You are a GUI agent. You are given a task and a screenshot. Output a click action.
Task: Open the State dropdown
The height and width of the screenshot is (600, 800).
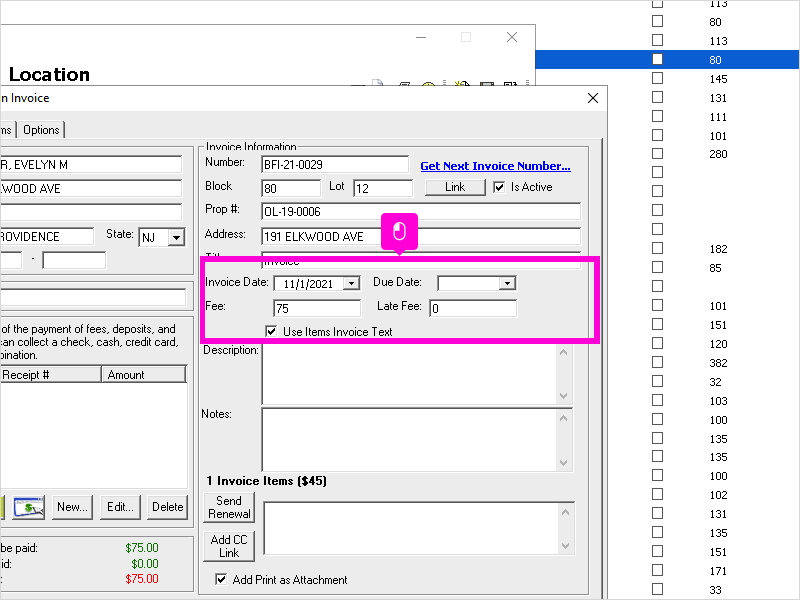[x=176, y=238]
